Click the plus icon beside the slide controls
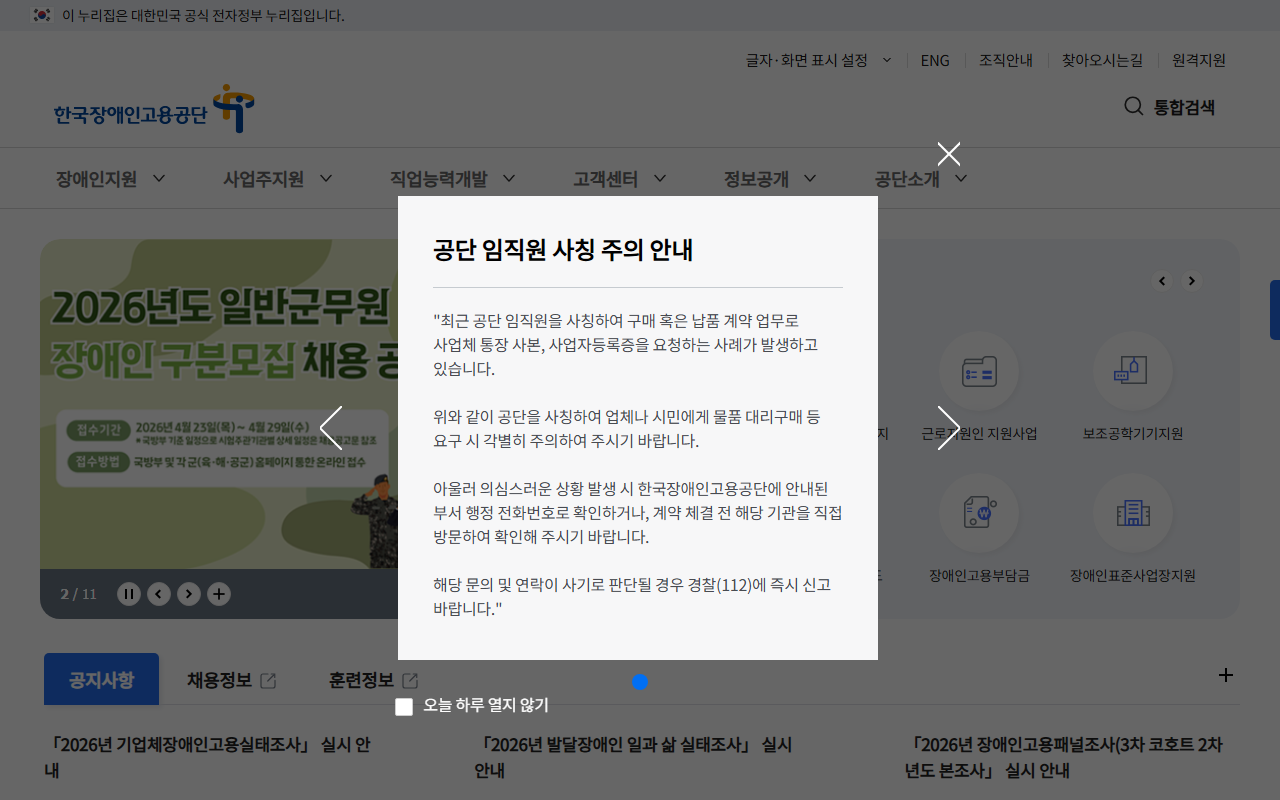This screenshot has width=1280, height=800. coord(219,593)
